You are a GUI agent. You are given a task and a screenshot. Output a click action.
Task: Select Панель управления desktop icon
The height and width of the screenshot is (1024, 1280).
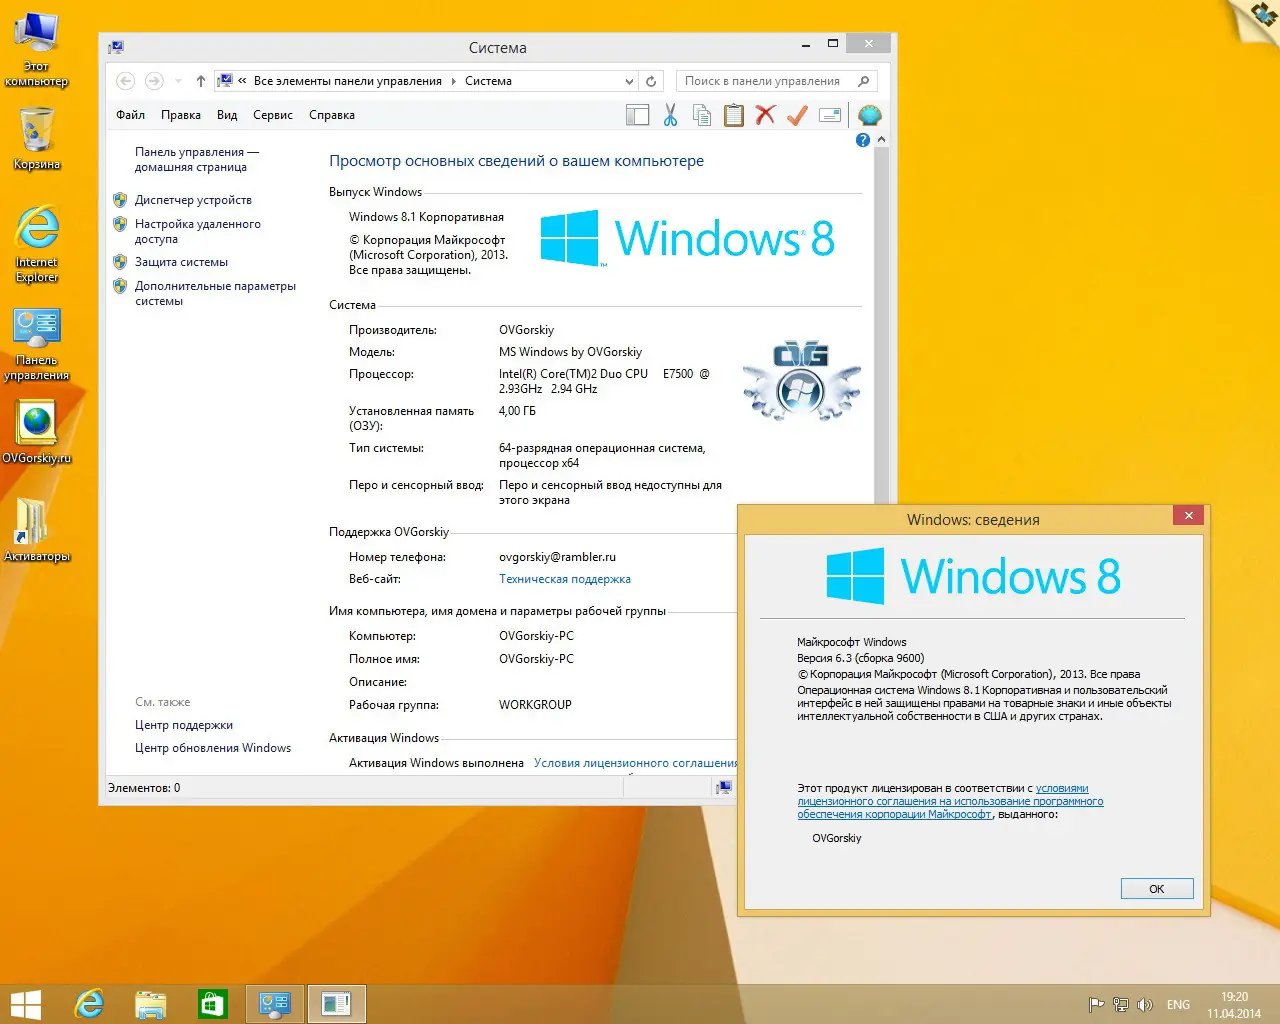37,344
